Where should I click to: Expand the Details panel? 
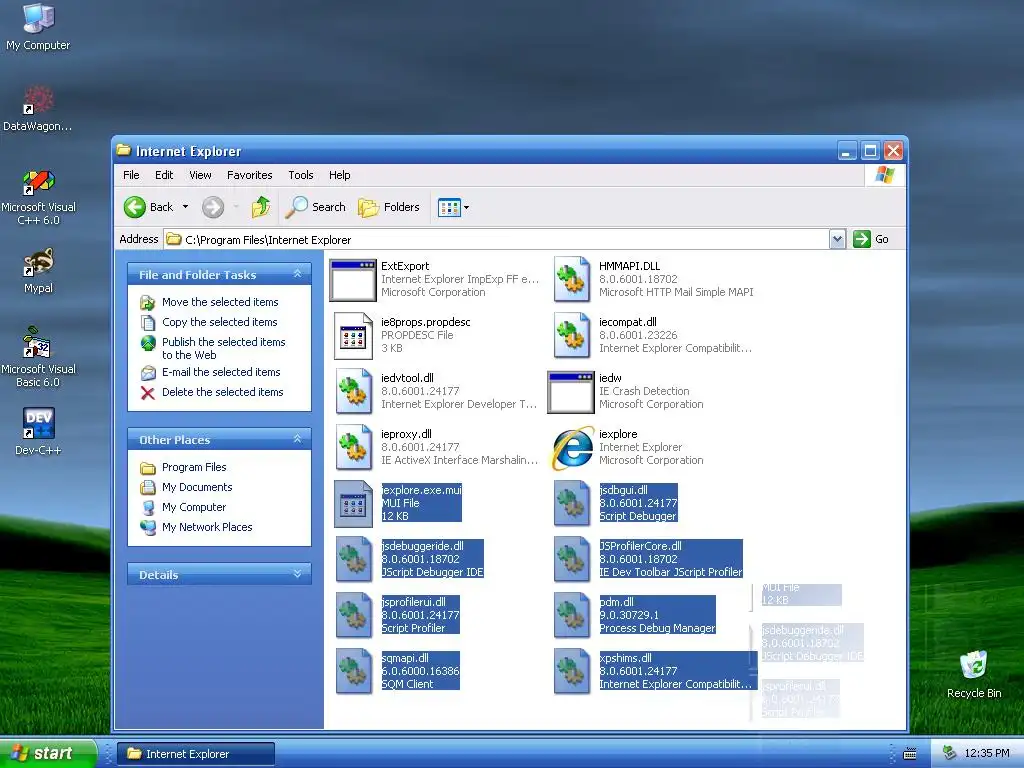[298, 574]
